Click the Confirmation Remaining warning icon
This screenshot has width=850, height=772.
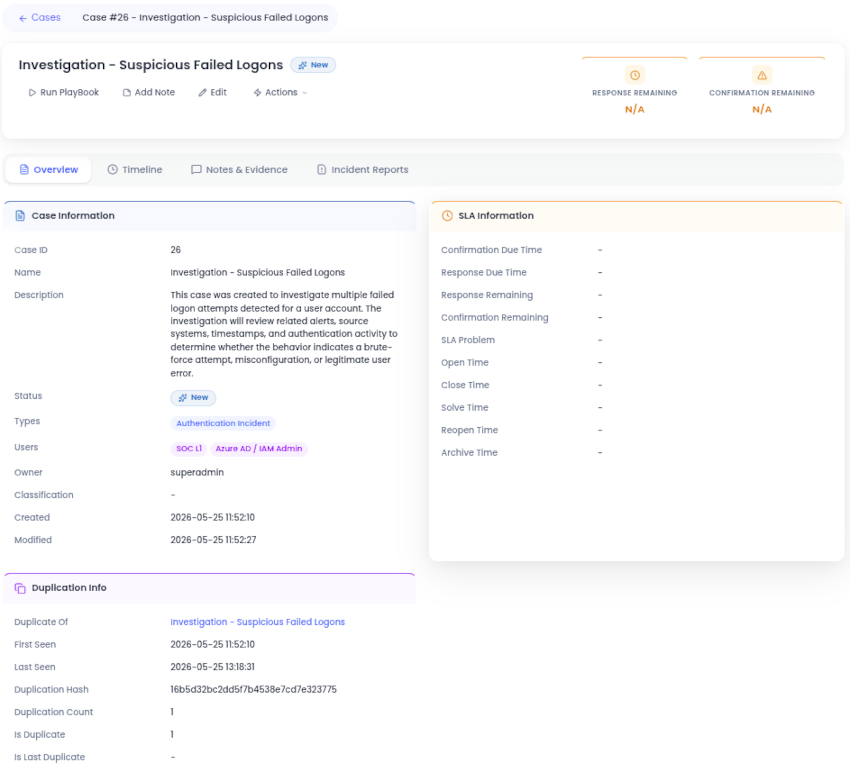pyautogui.click(x=762, y=75)
